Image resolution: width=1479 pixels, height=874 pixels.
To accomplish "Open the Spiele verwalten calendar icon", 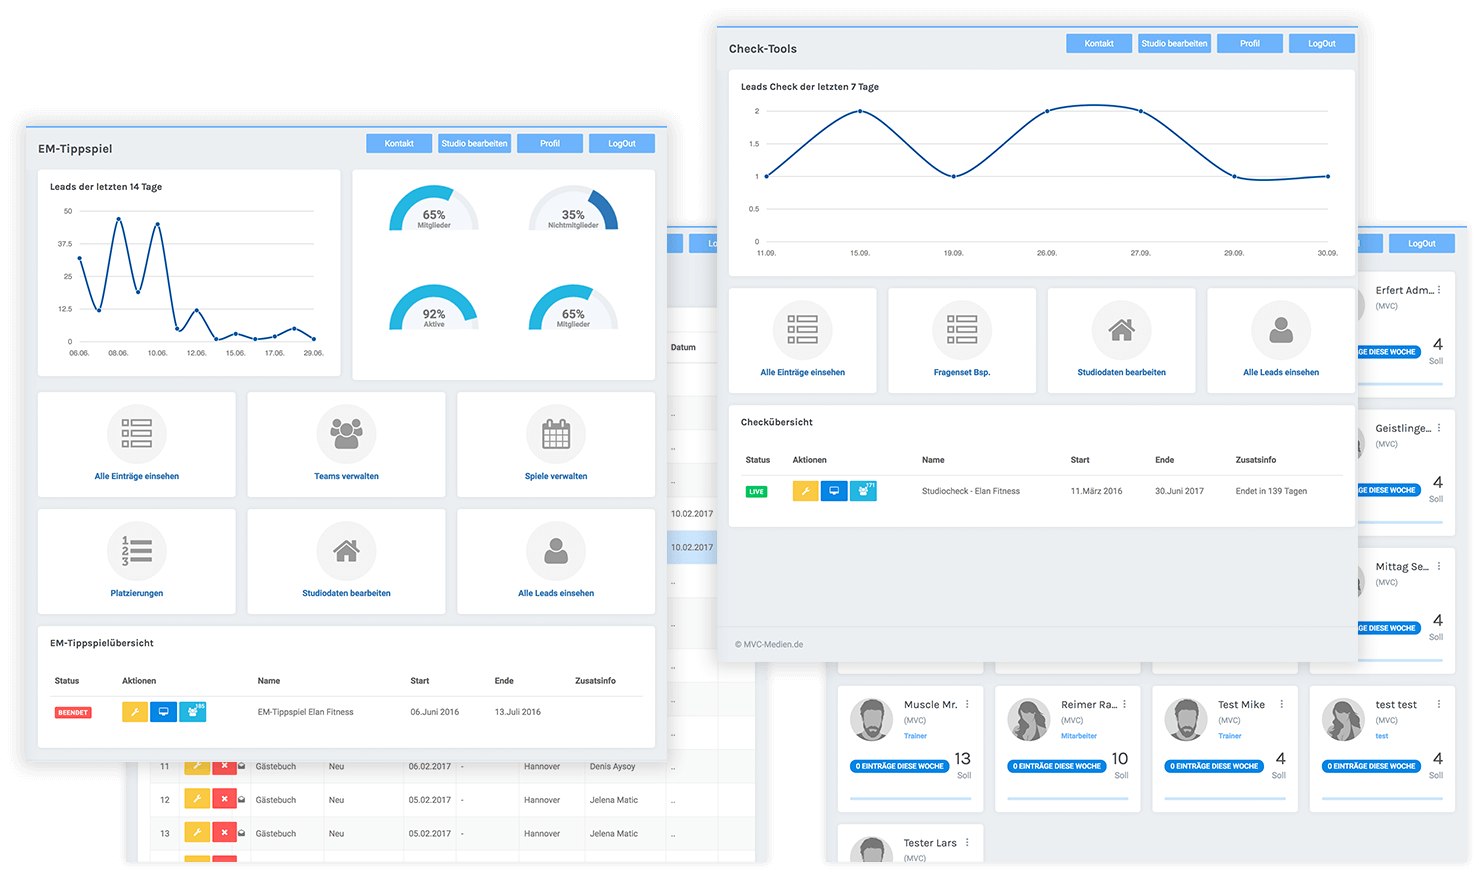I will coord(556,433).
